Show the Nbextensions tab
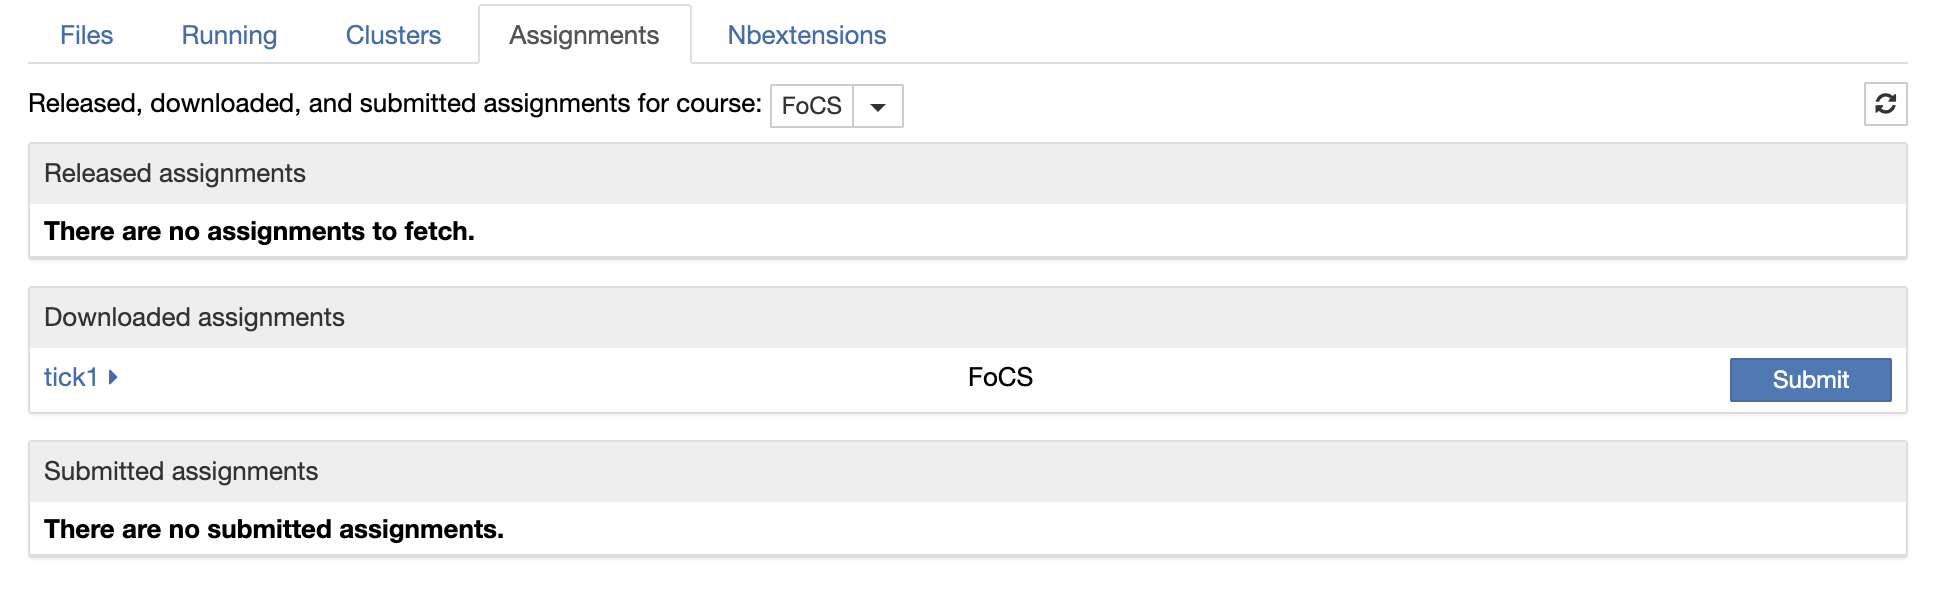 pyautogui.click(x=806, y=35)
